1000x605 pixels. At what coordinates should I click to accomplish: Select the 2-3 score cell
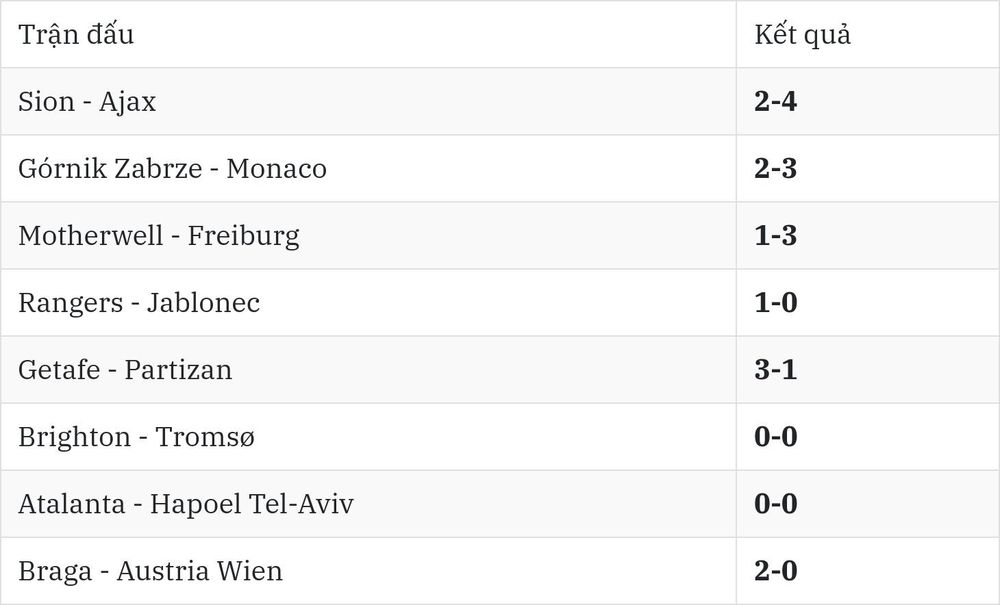[867, 169]
